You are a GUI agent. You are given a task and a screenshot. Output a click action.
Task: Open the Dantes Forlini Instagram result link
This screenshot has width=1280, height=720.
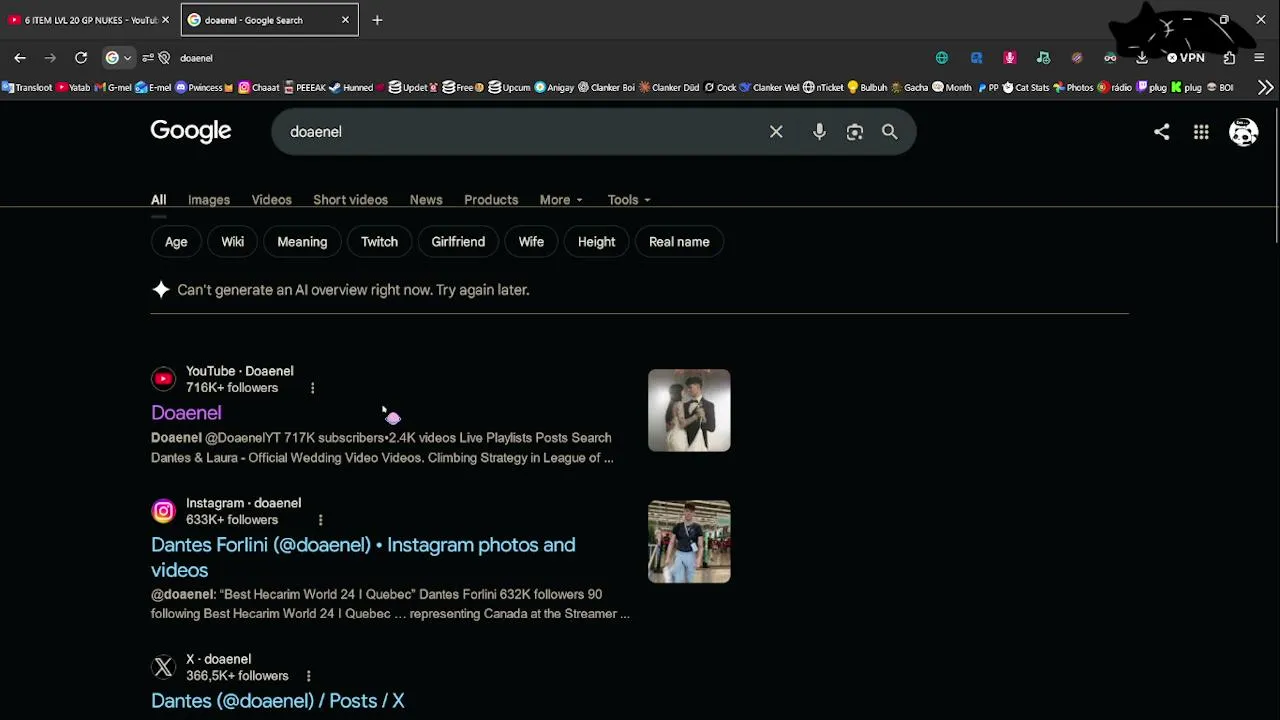363,557
